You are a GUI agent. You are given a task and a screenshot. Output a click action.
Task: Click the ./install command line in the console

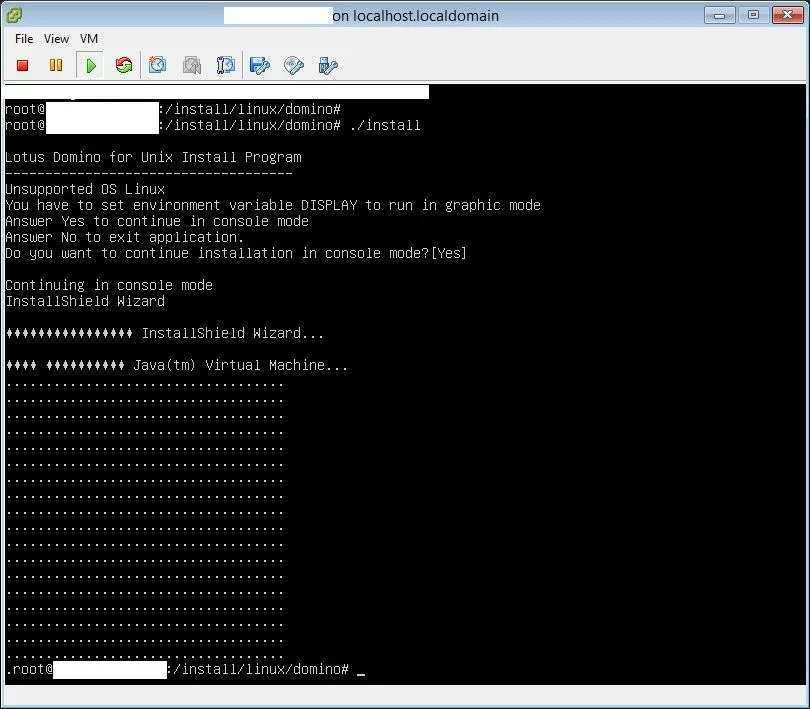click(x=385, y=126)
